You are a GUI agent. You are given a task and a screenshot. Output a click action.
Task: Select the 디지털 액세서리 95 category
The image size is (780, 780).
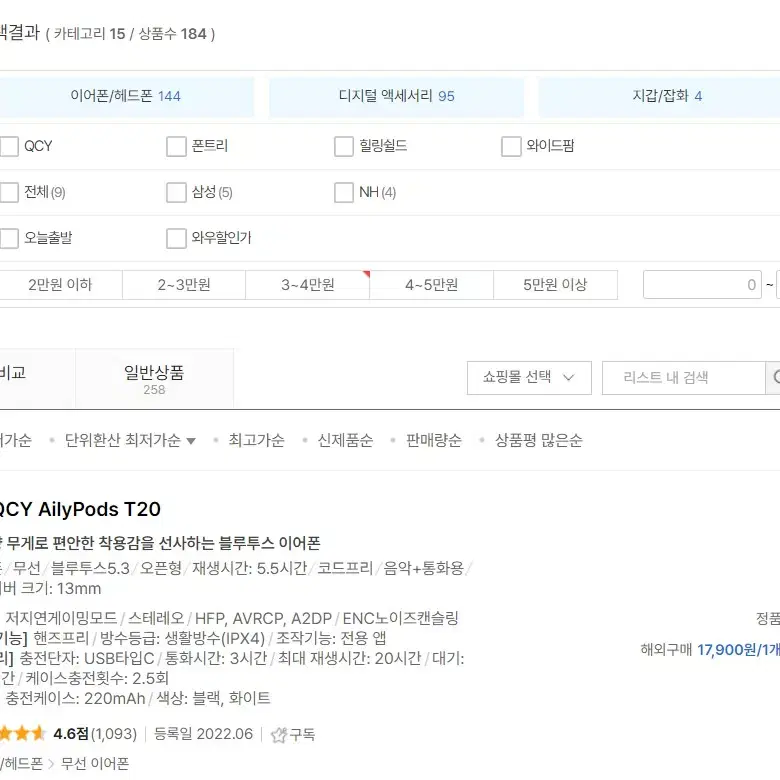[x=396, y=97]
